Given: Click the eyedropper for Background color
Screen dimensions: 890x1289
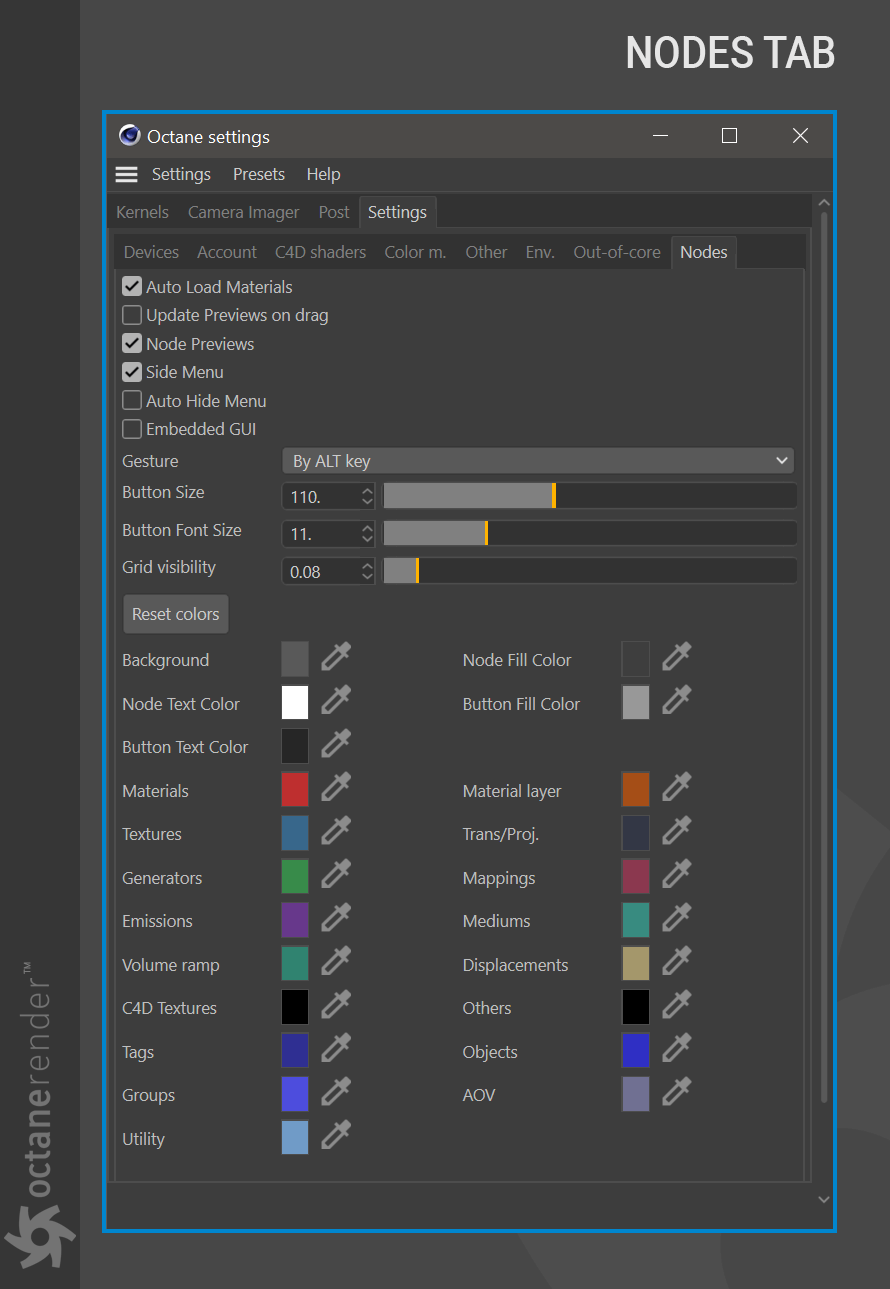Looking at the screenshot, I should click(336, 657).
